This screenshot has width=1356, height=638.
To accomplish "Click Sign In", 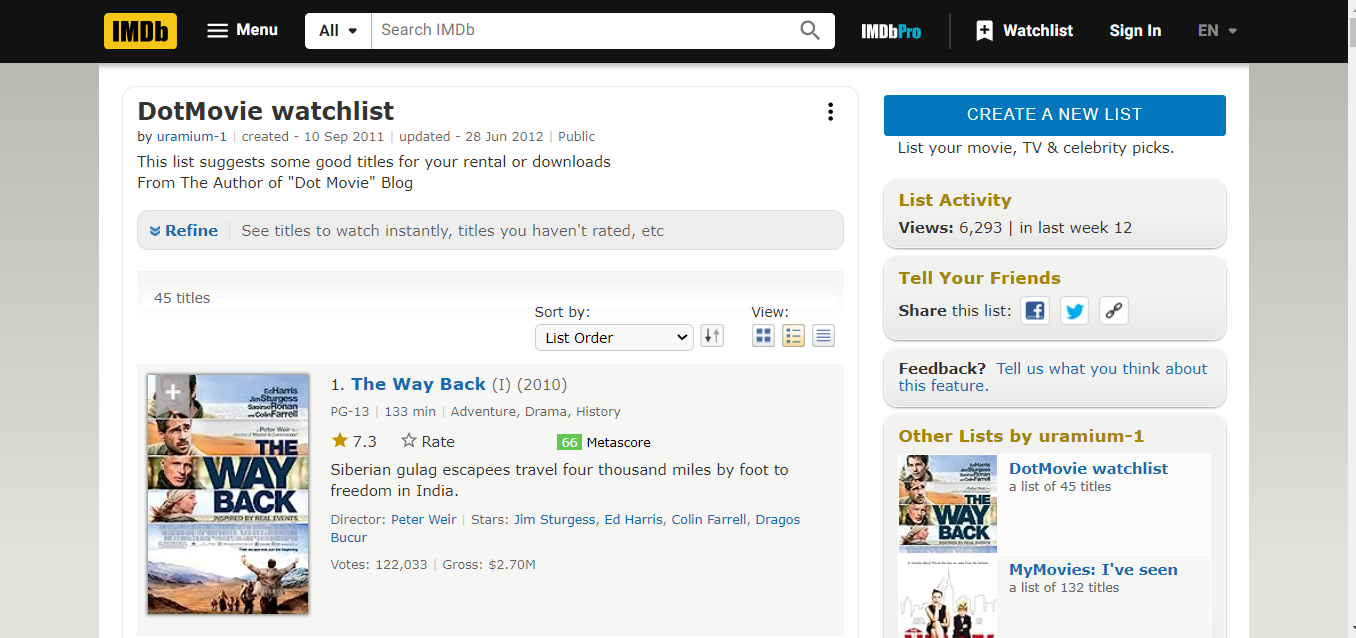I will click(1135, 31).
